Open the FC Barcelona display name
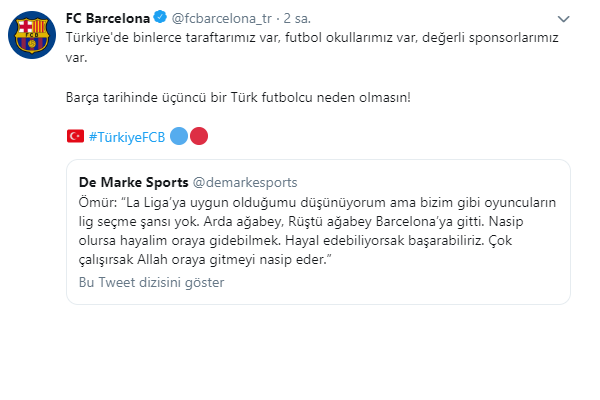Screen dimensions: 600x400 (x=108, y=18)
